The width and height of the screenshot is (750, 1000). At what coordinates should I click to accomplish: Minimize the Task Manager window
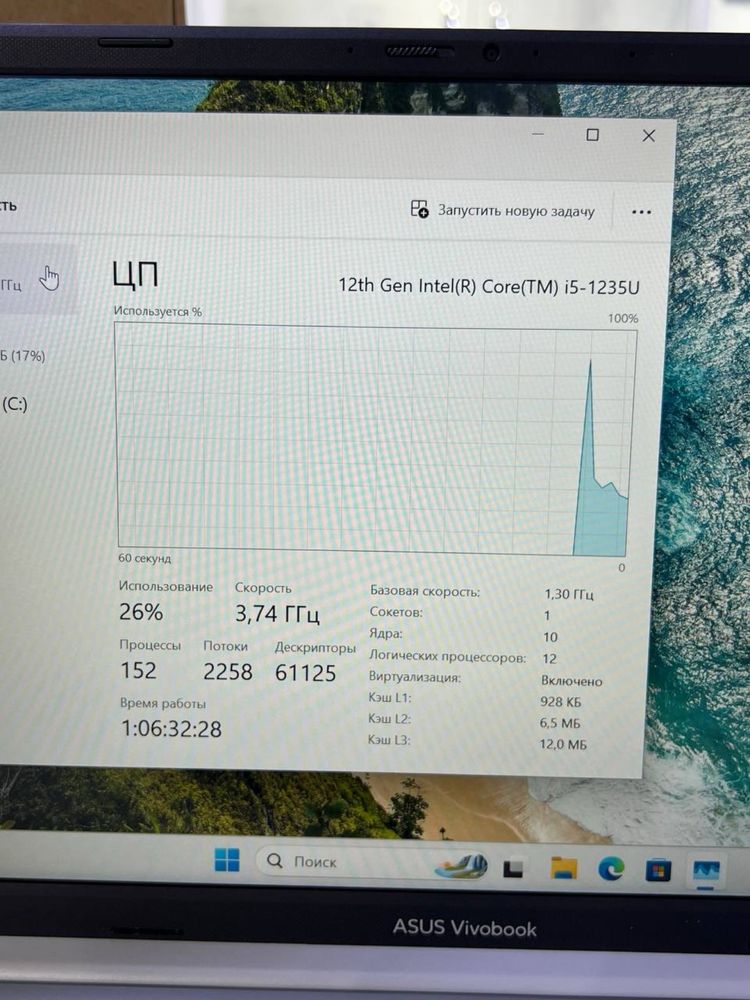tap(538, 134)
